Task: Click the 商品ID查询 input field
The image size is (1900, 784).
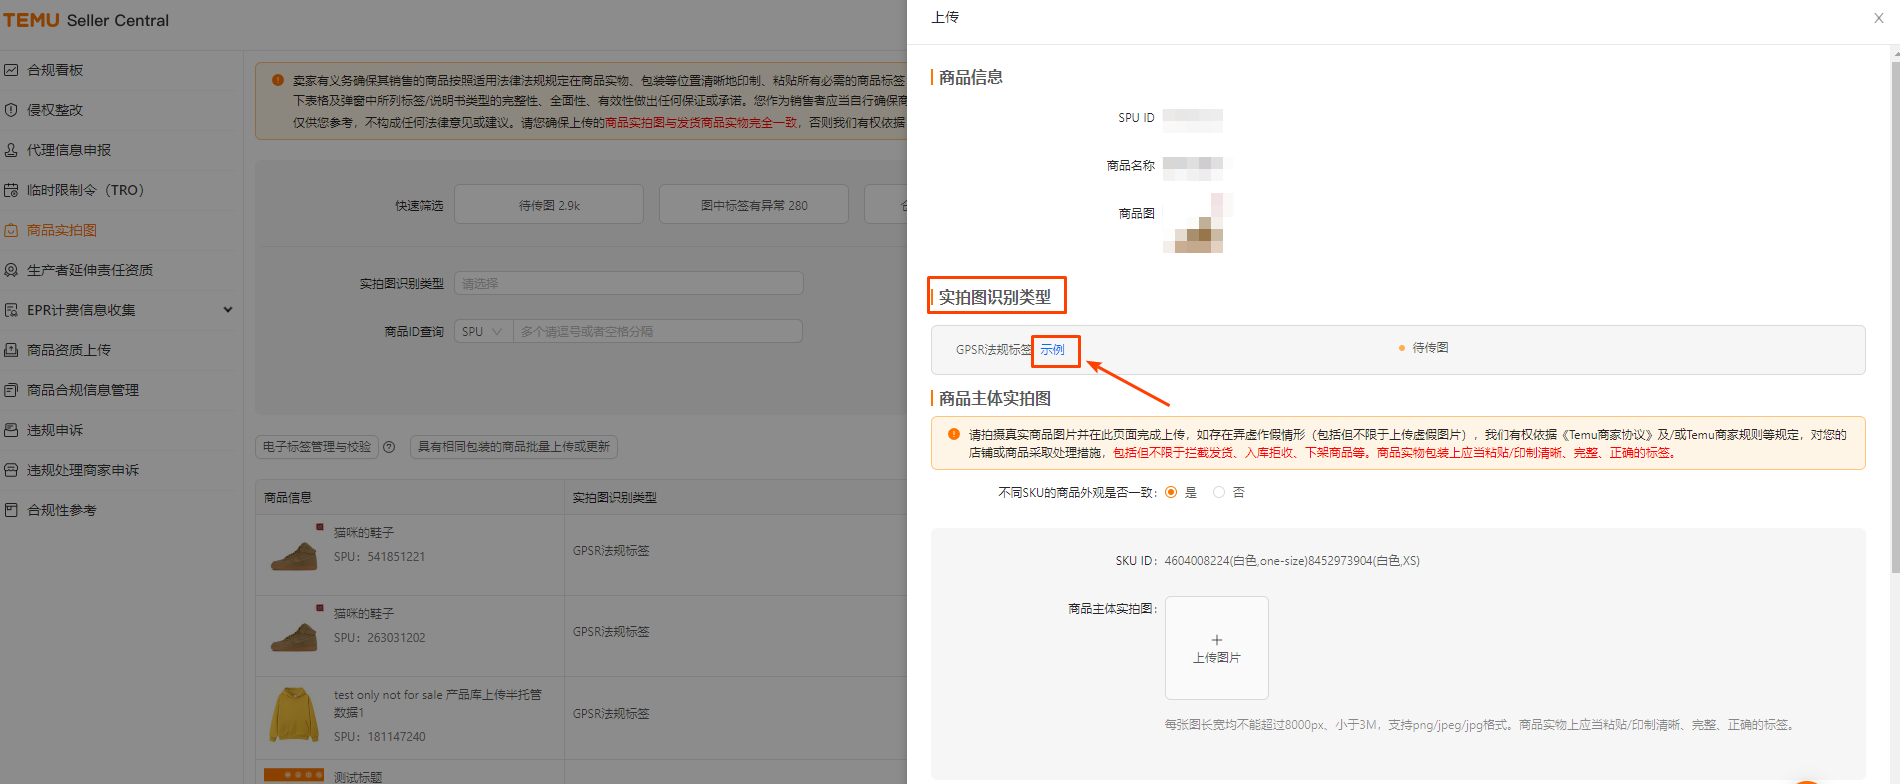Action: (x=657, y=332)
